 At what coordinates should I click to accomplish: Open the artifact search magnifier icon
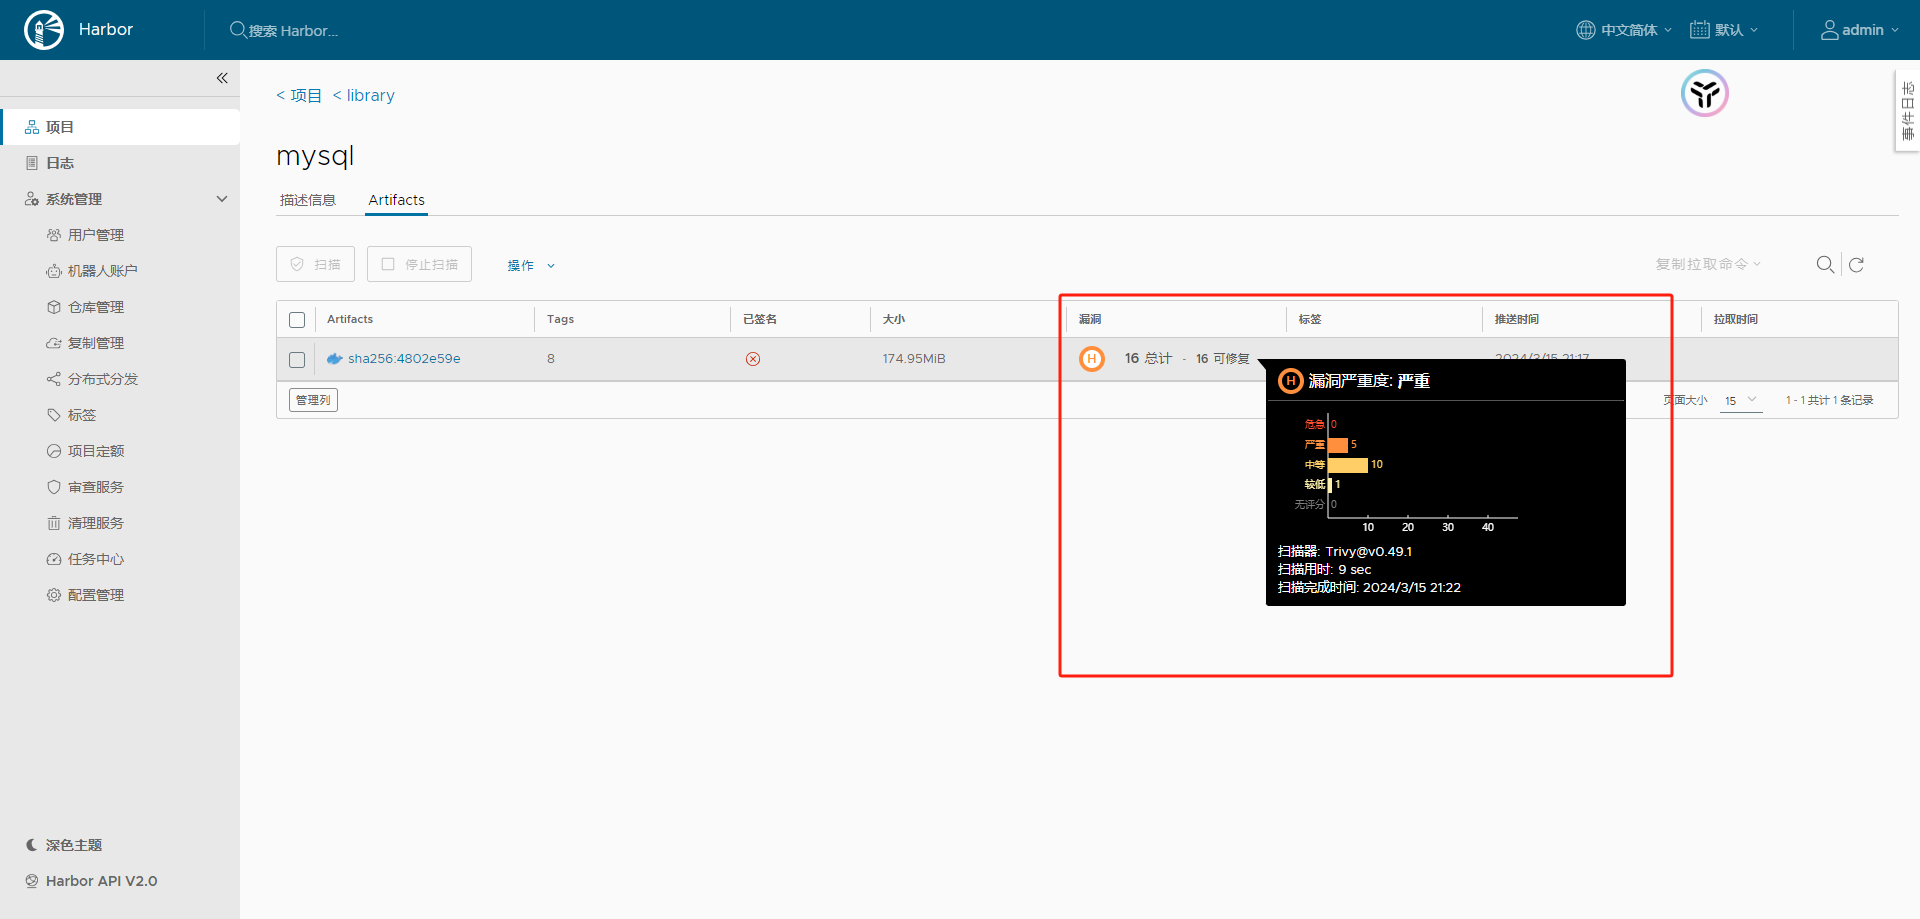(x=1825, y=265)
